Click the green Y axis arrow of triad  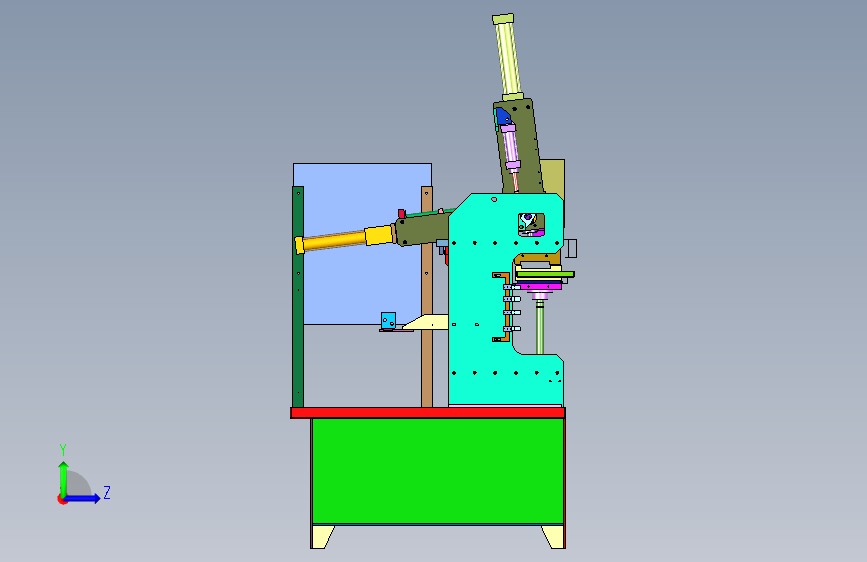(64, 480)
